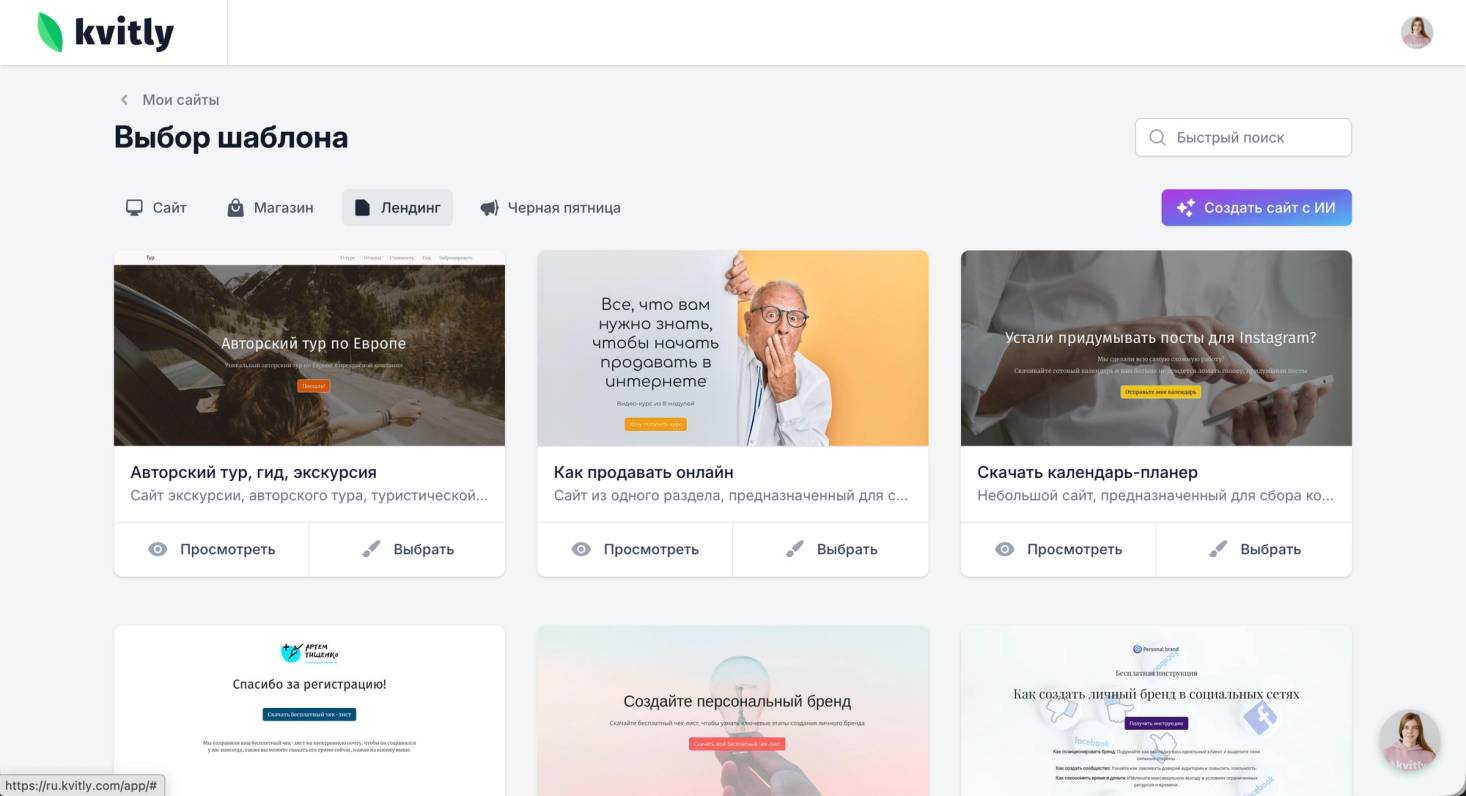Click the Создать сайт с ИИ button
The height and width of the screenshot is (796, 1466).
(x=1256, y=208)
